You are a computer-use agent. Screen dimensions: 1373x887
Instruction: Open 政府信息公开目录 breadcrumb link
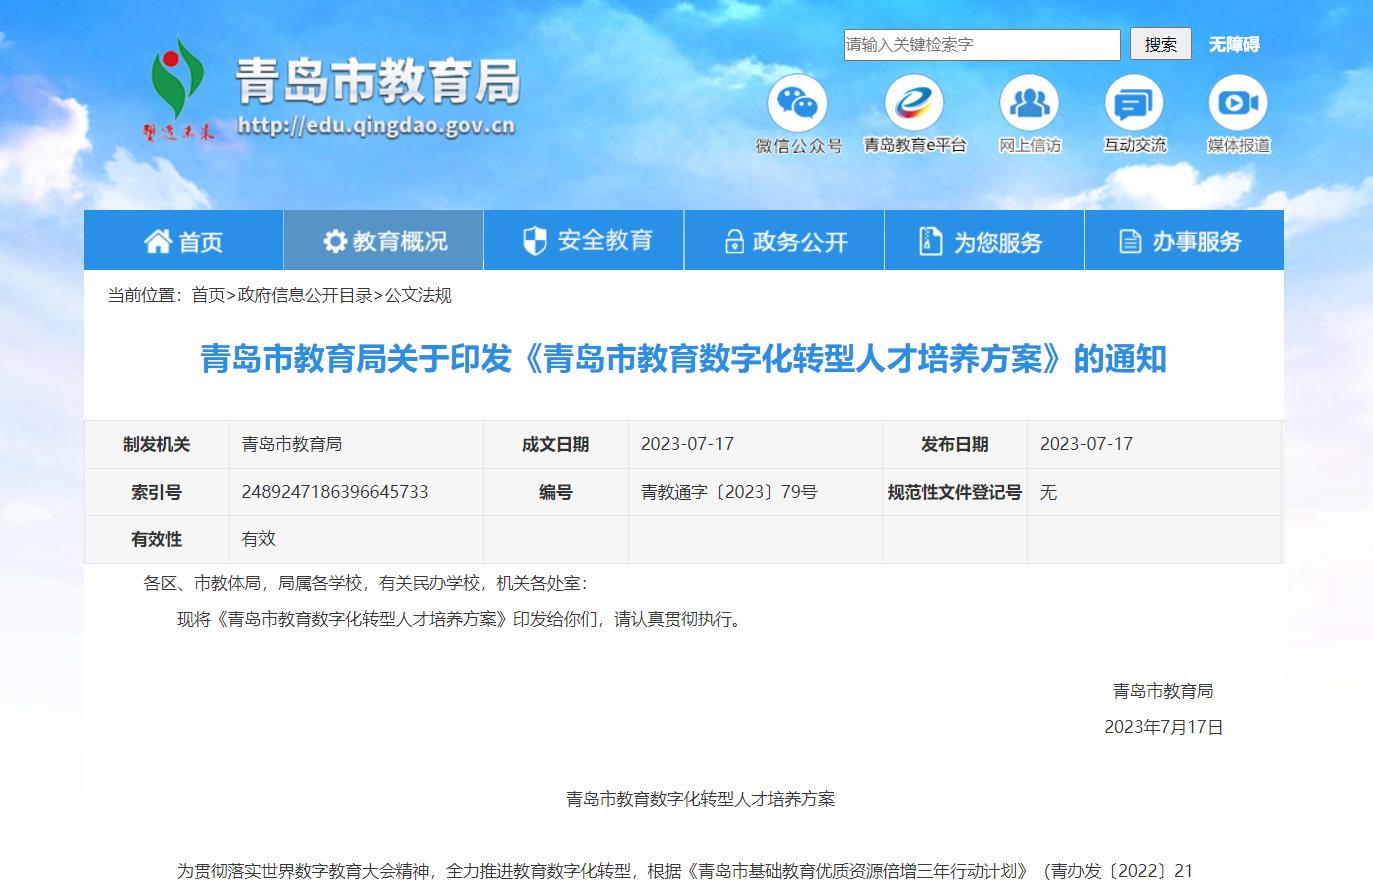305,295
